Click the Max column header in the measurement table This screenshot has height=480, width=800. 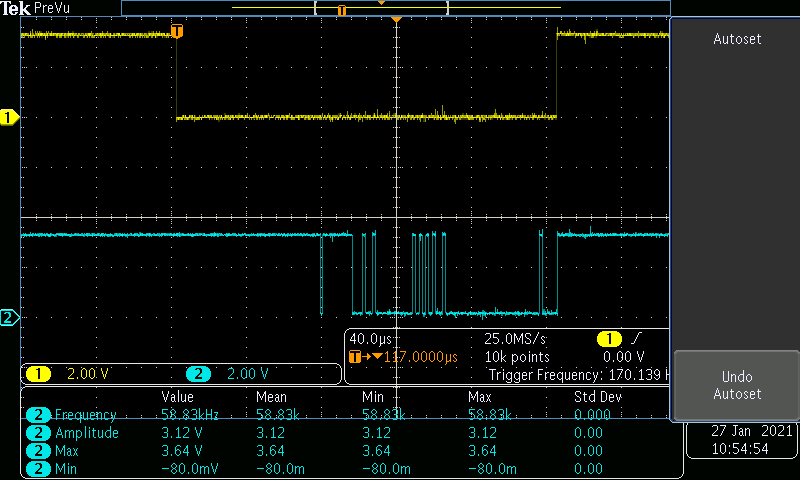point(480,397)
